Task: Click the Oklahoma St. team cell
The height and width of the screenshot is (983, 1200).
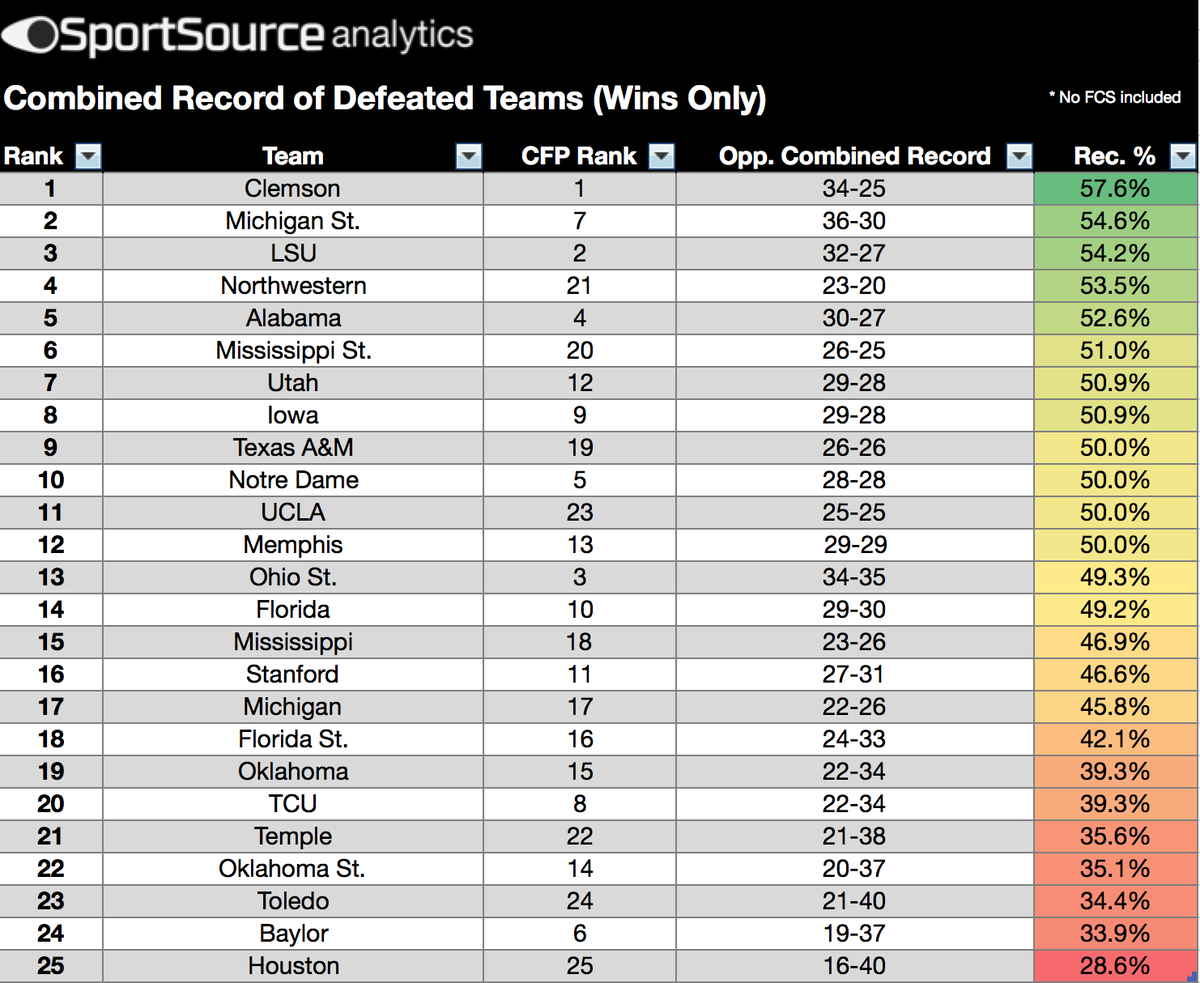Action: coord(292,869)
